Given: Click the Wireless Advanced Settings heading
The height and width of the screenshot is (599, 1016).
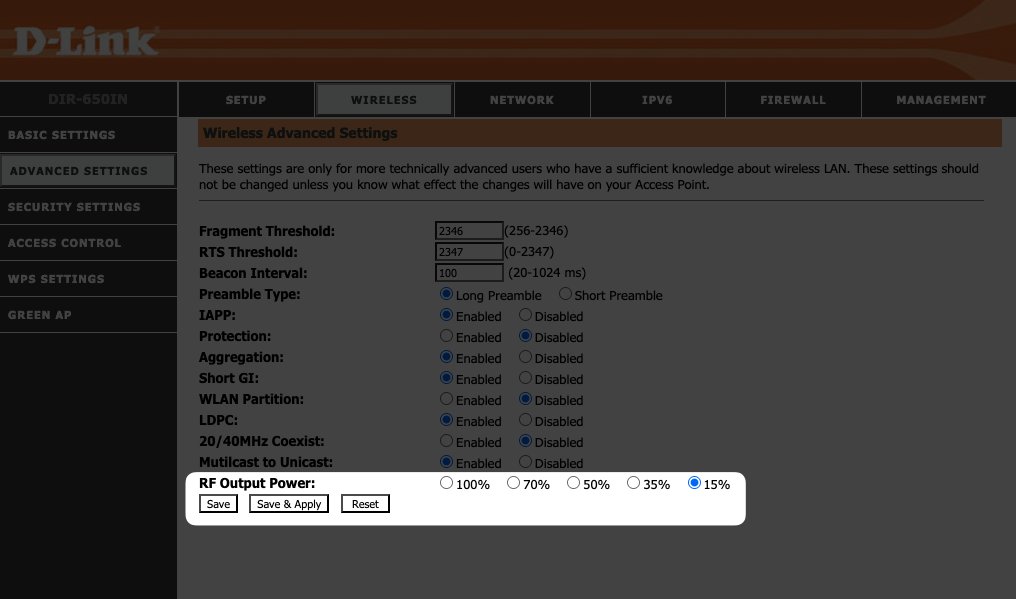Looking at the screenshot, I should (300, 133).
